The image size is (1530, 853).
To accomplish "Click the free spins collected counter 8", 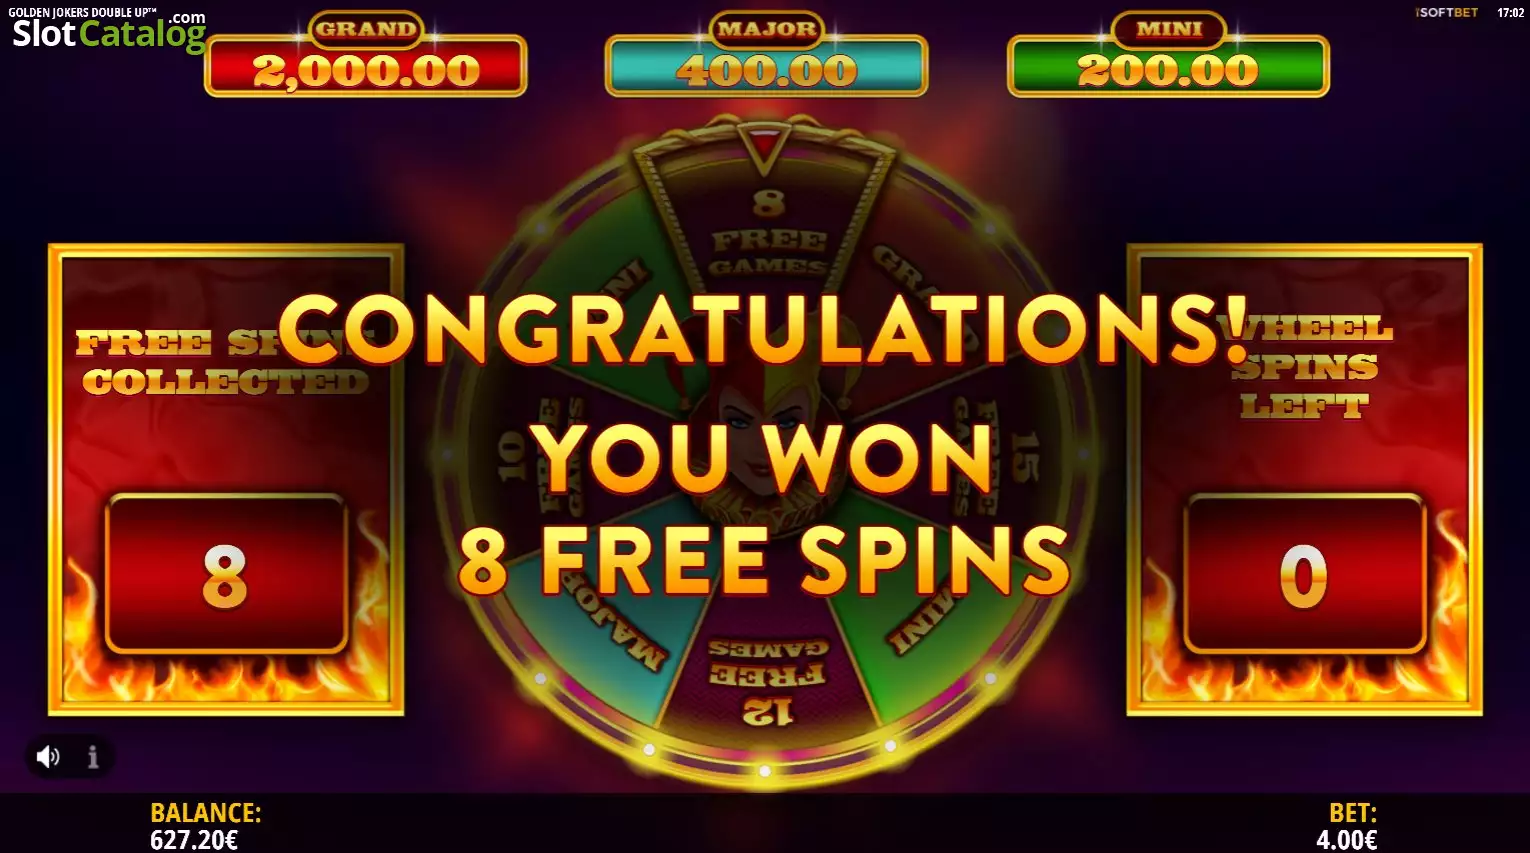I will (226, 575).
